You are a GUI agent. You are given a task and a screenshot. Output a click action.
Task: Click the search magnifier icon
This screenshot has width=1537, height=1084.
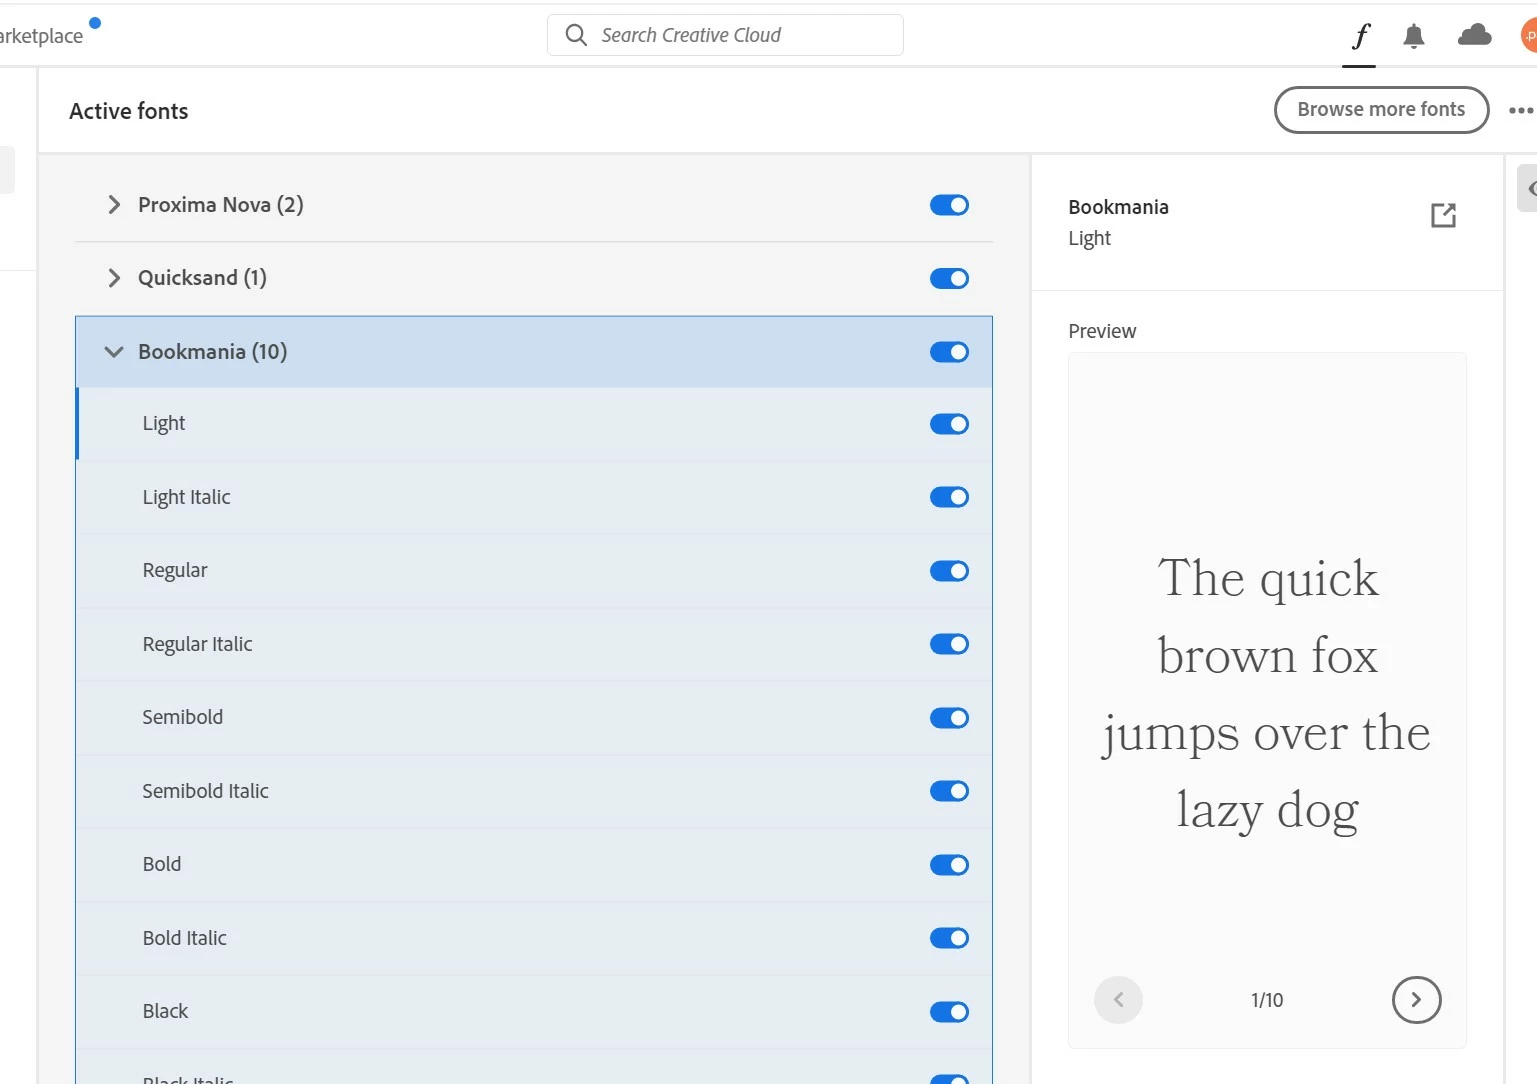[x=576, y=35]
